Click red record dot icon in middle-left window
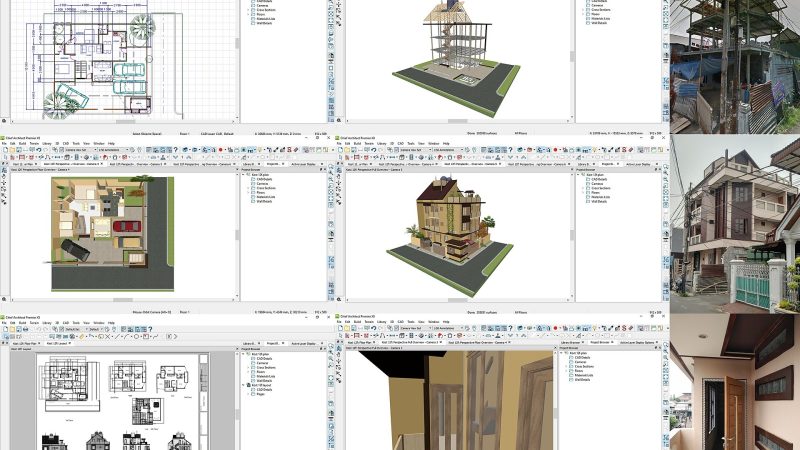 [x=220, y=149]
